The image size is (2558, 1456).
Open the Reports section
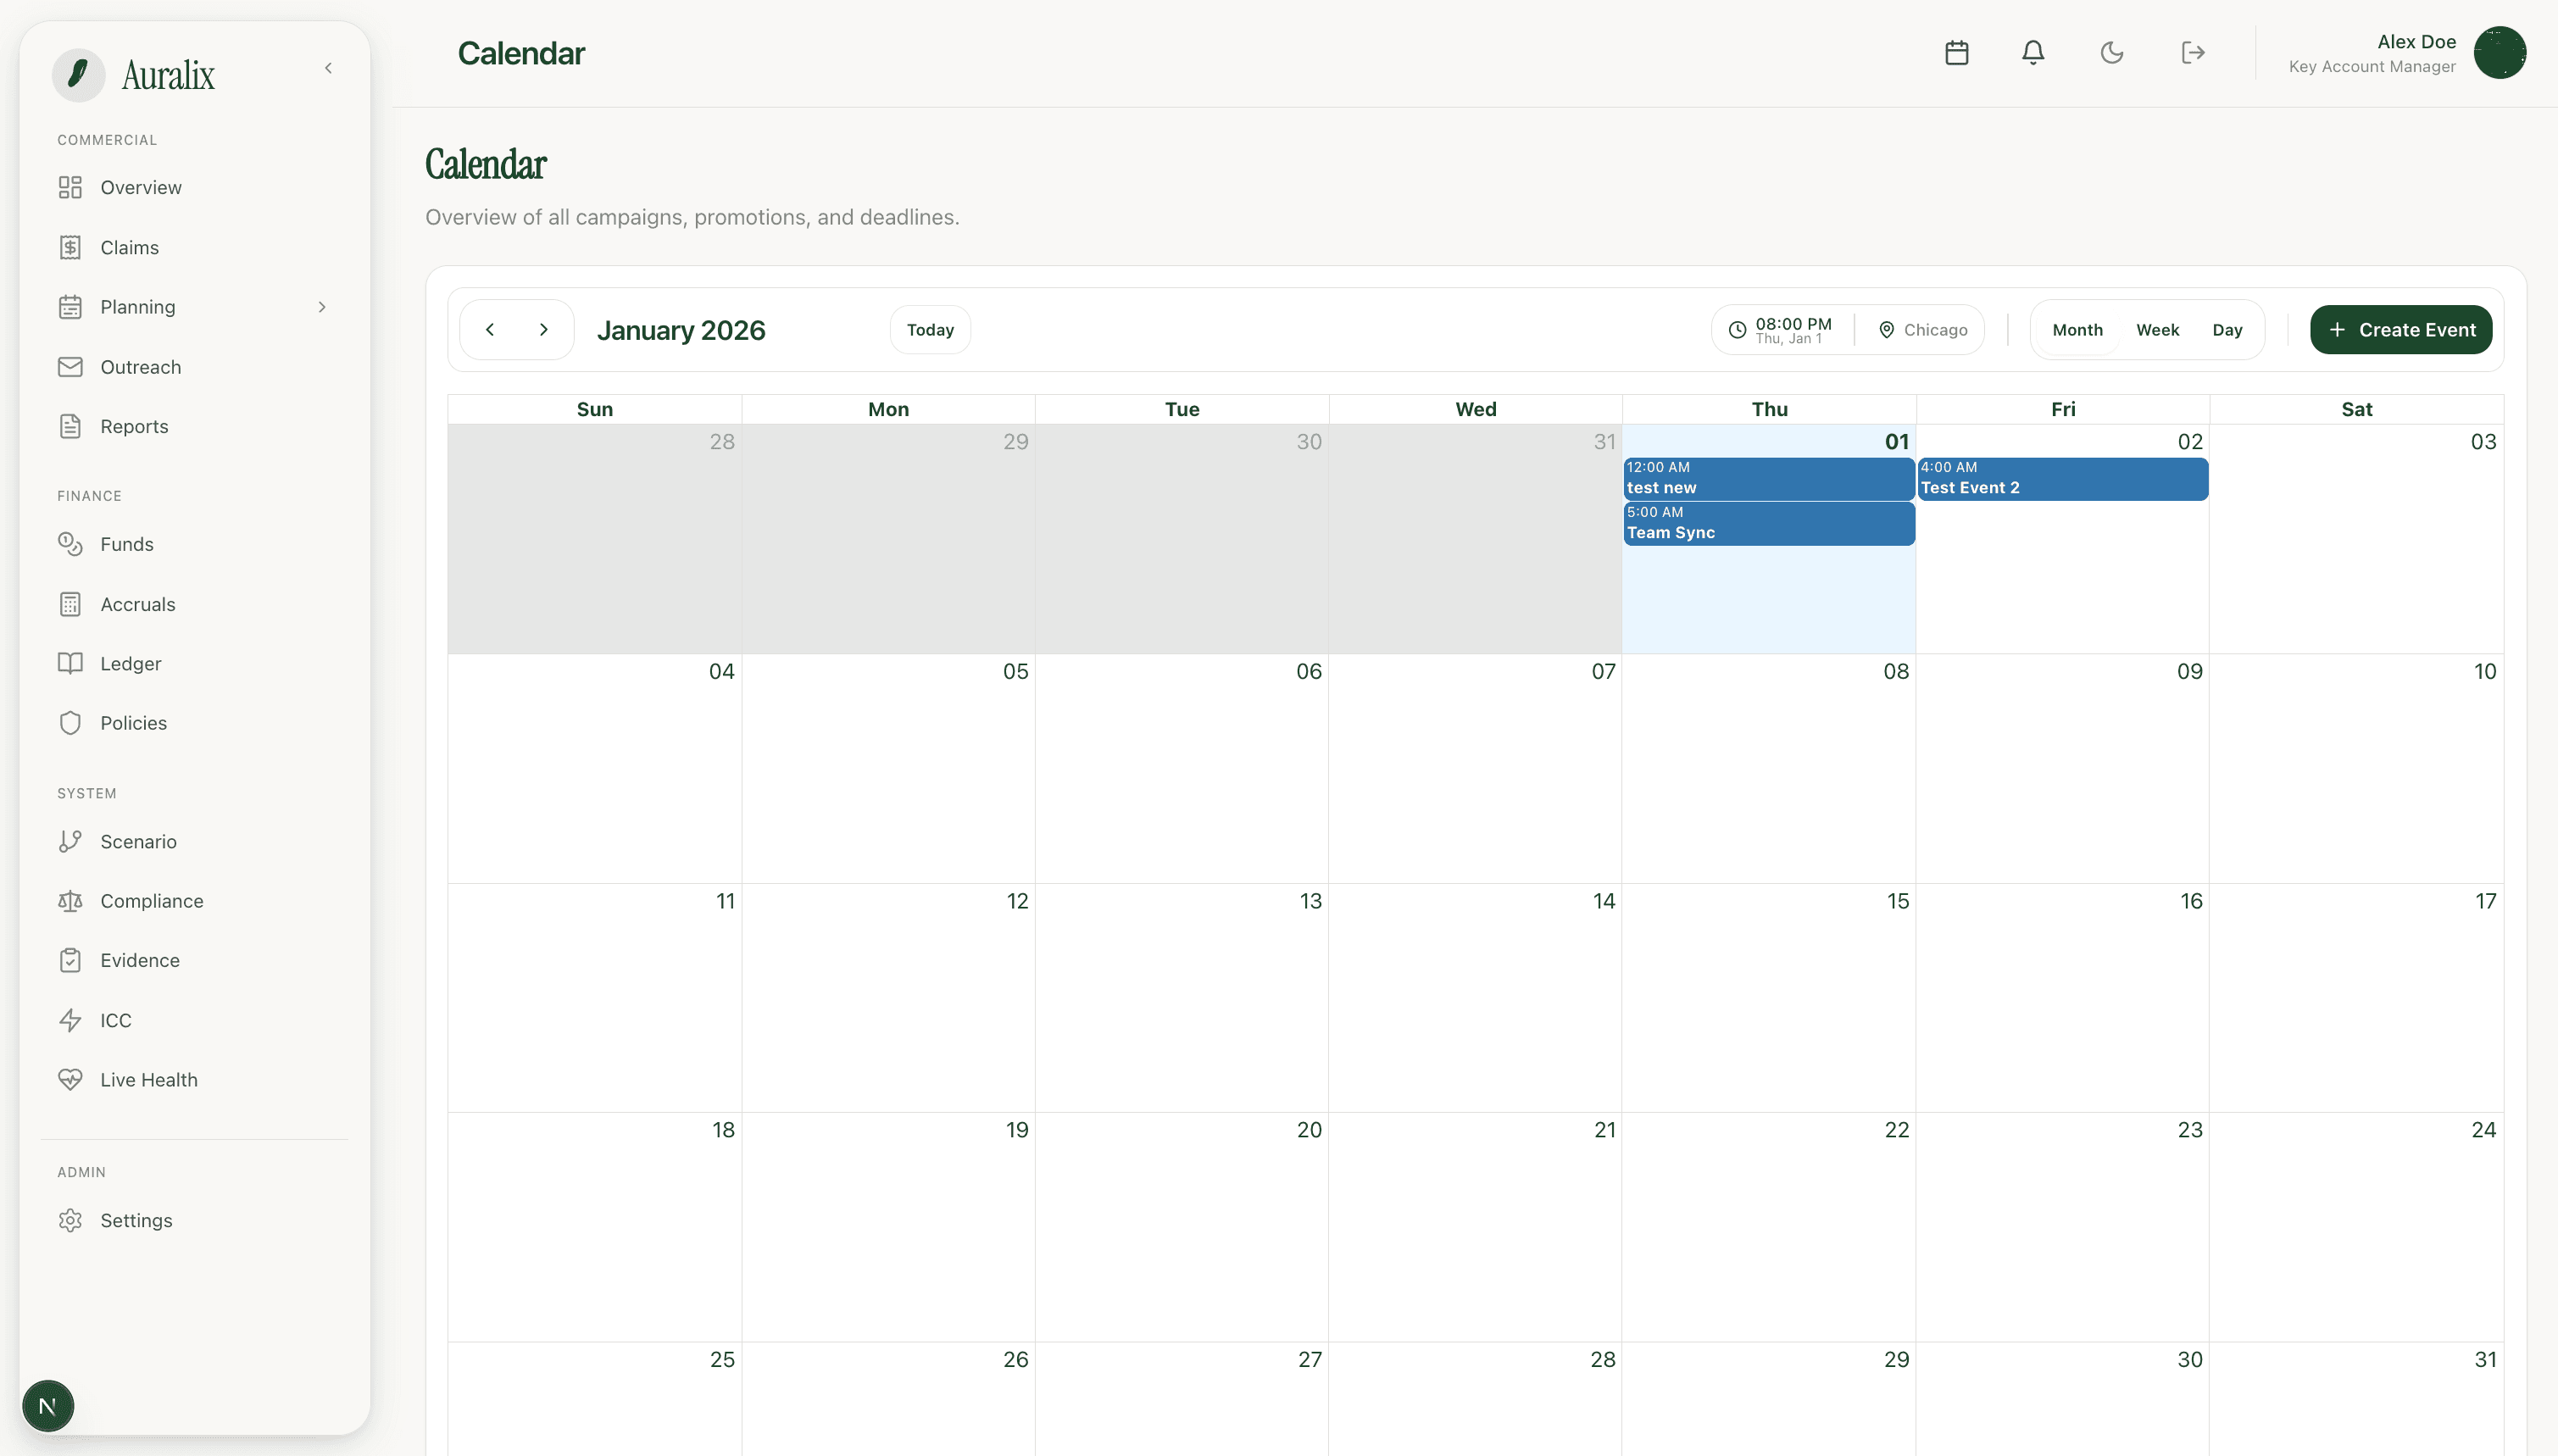(x=133, y=426)
